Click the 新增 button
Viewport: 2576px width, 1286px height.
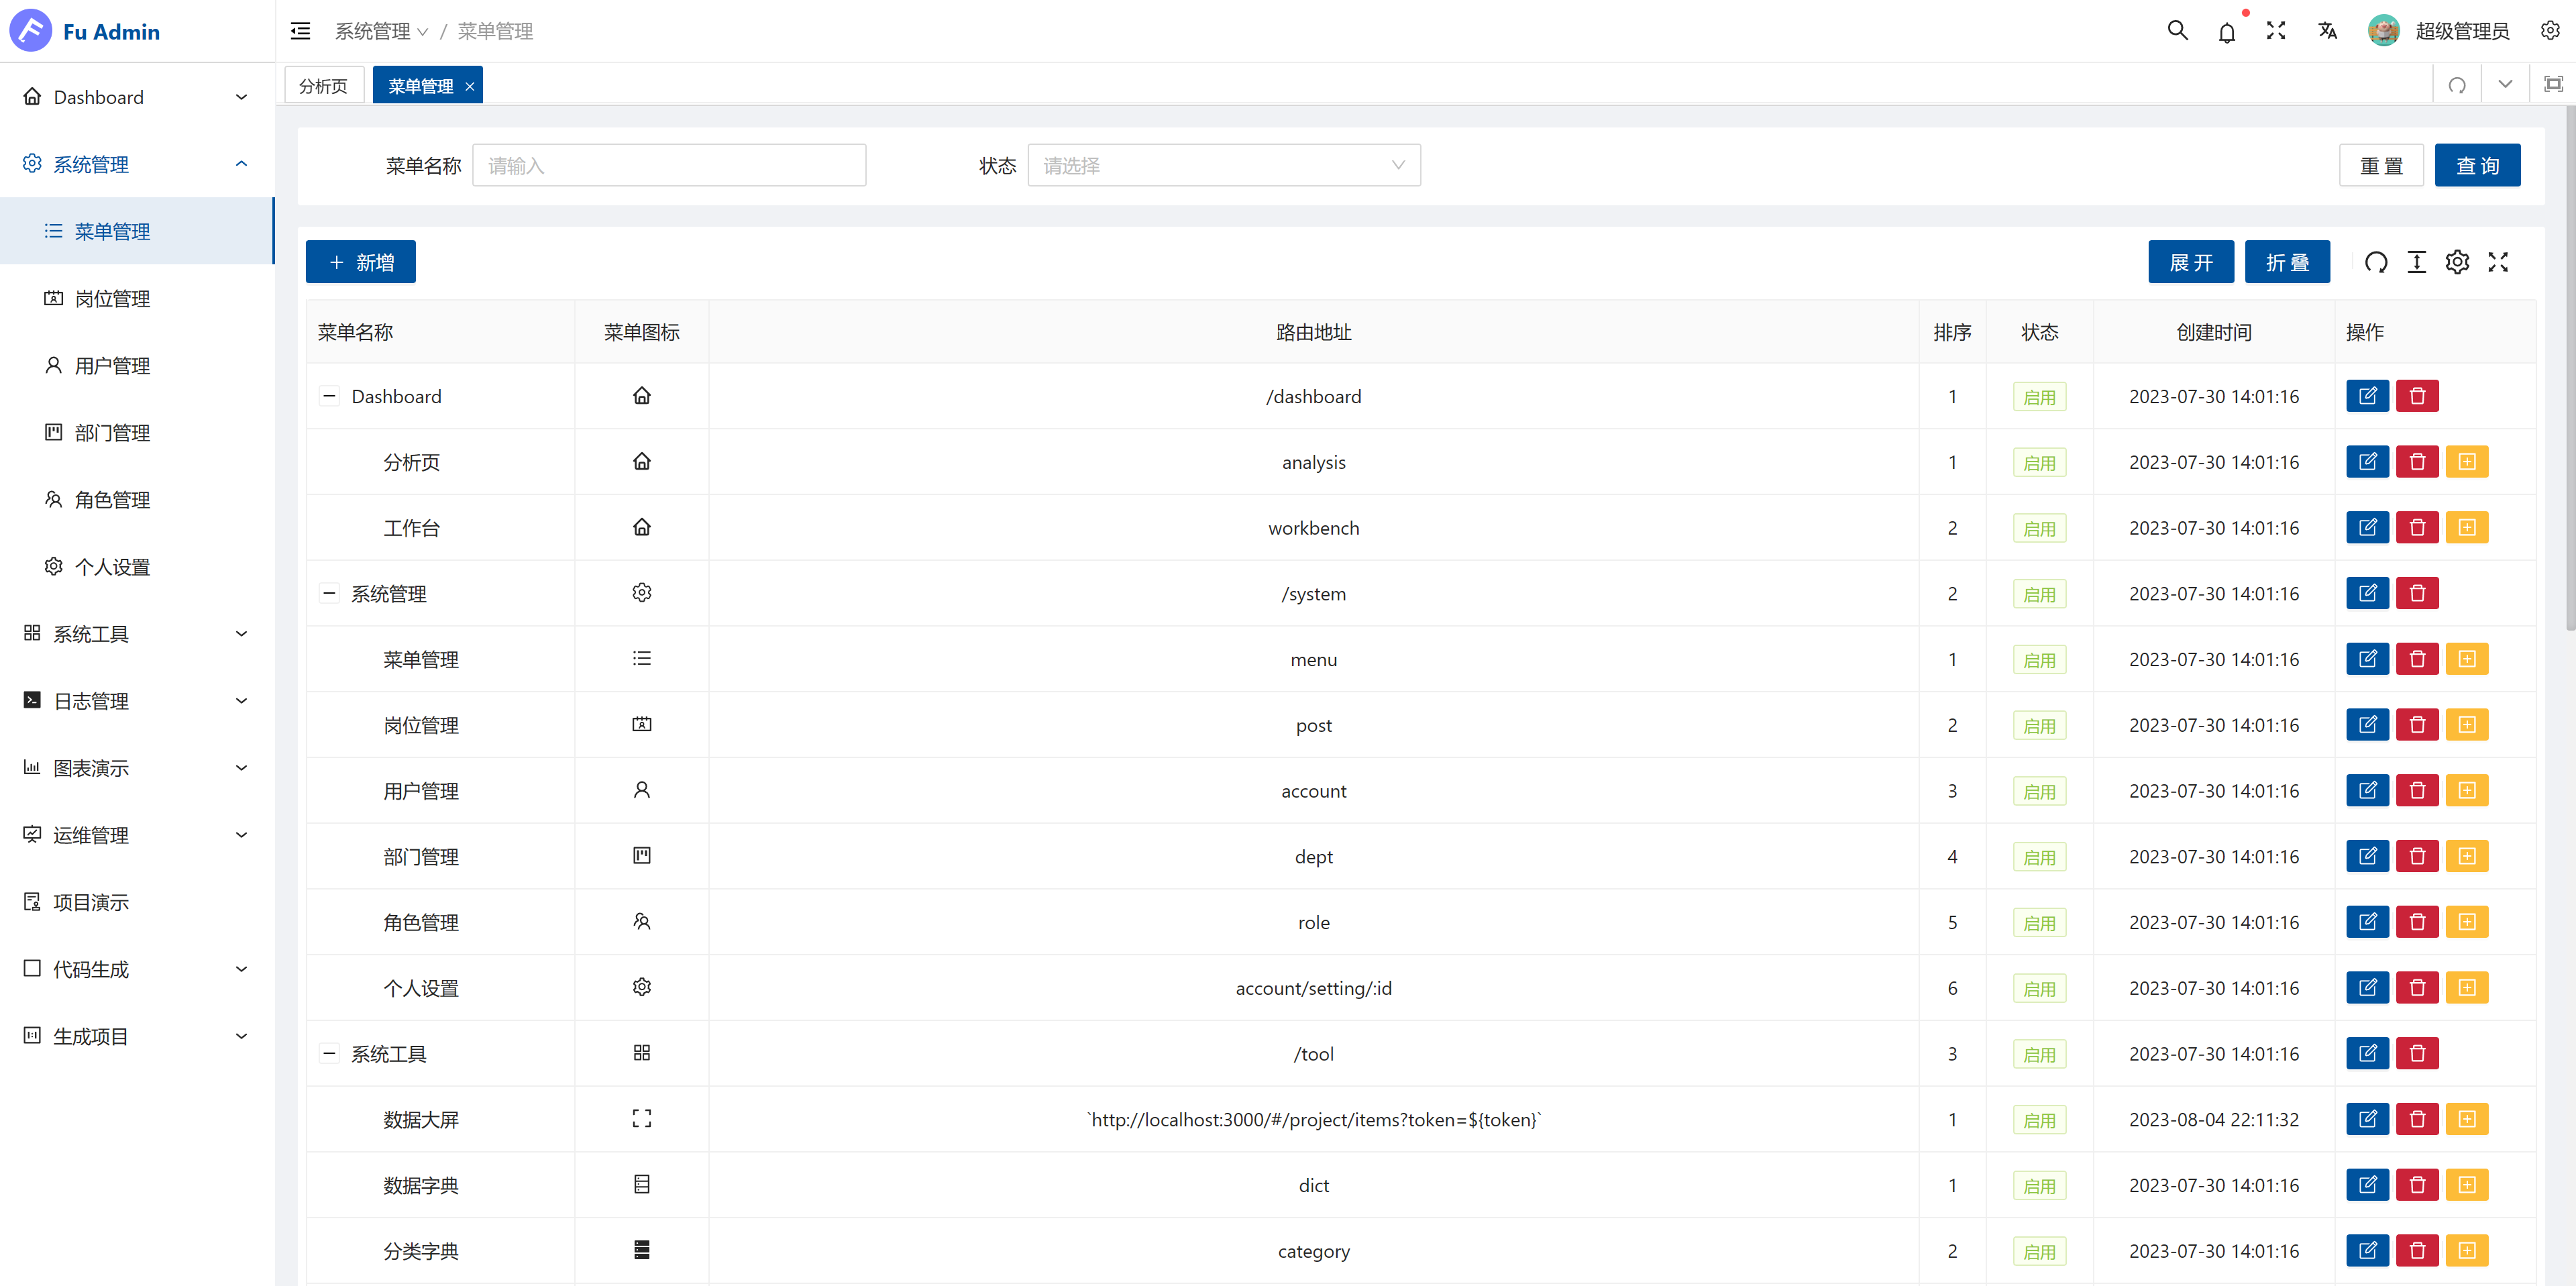coord(360,262)
